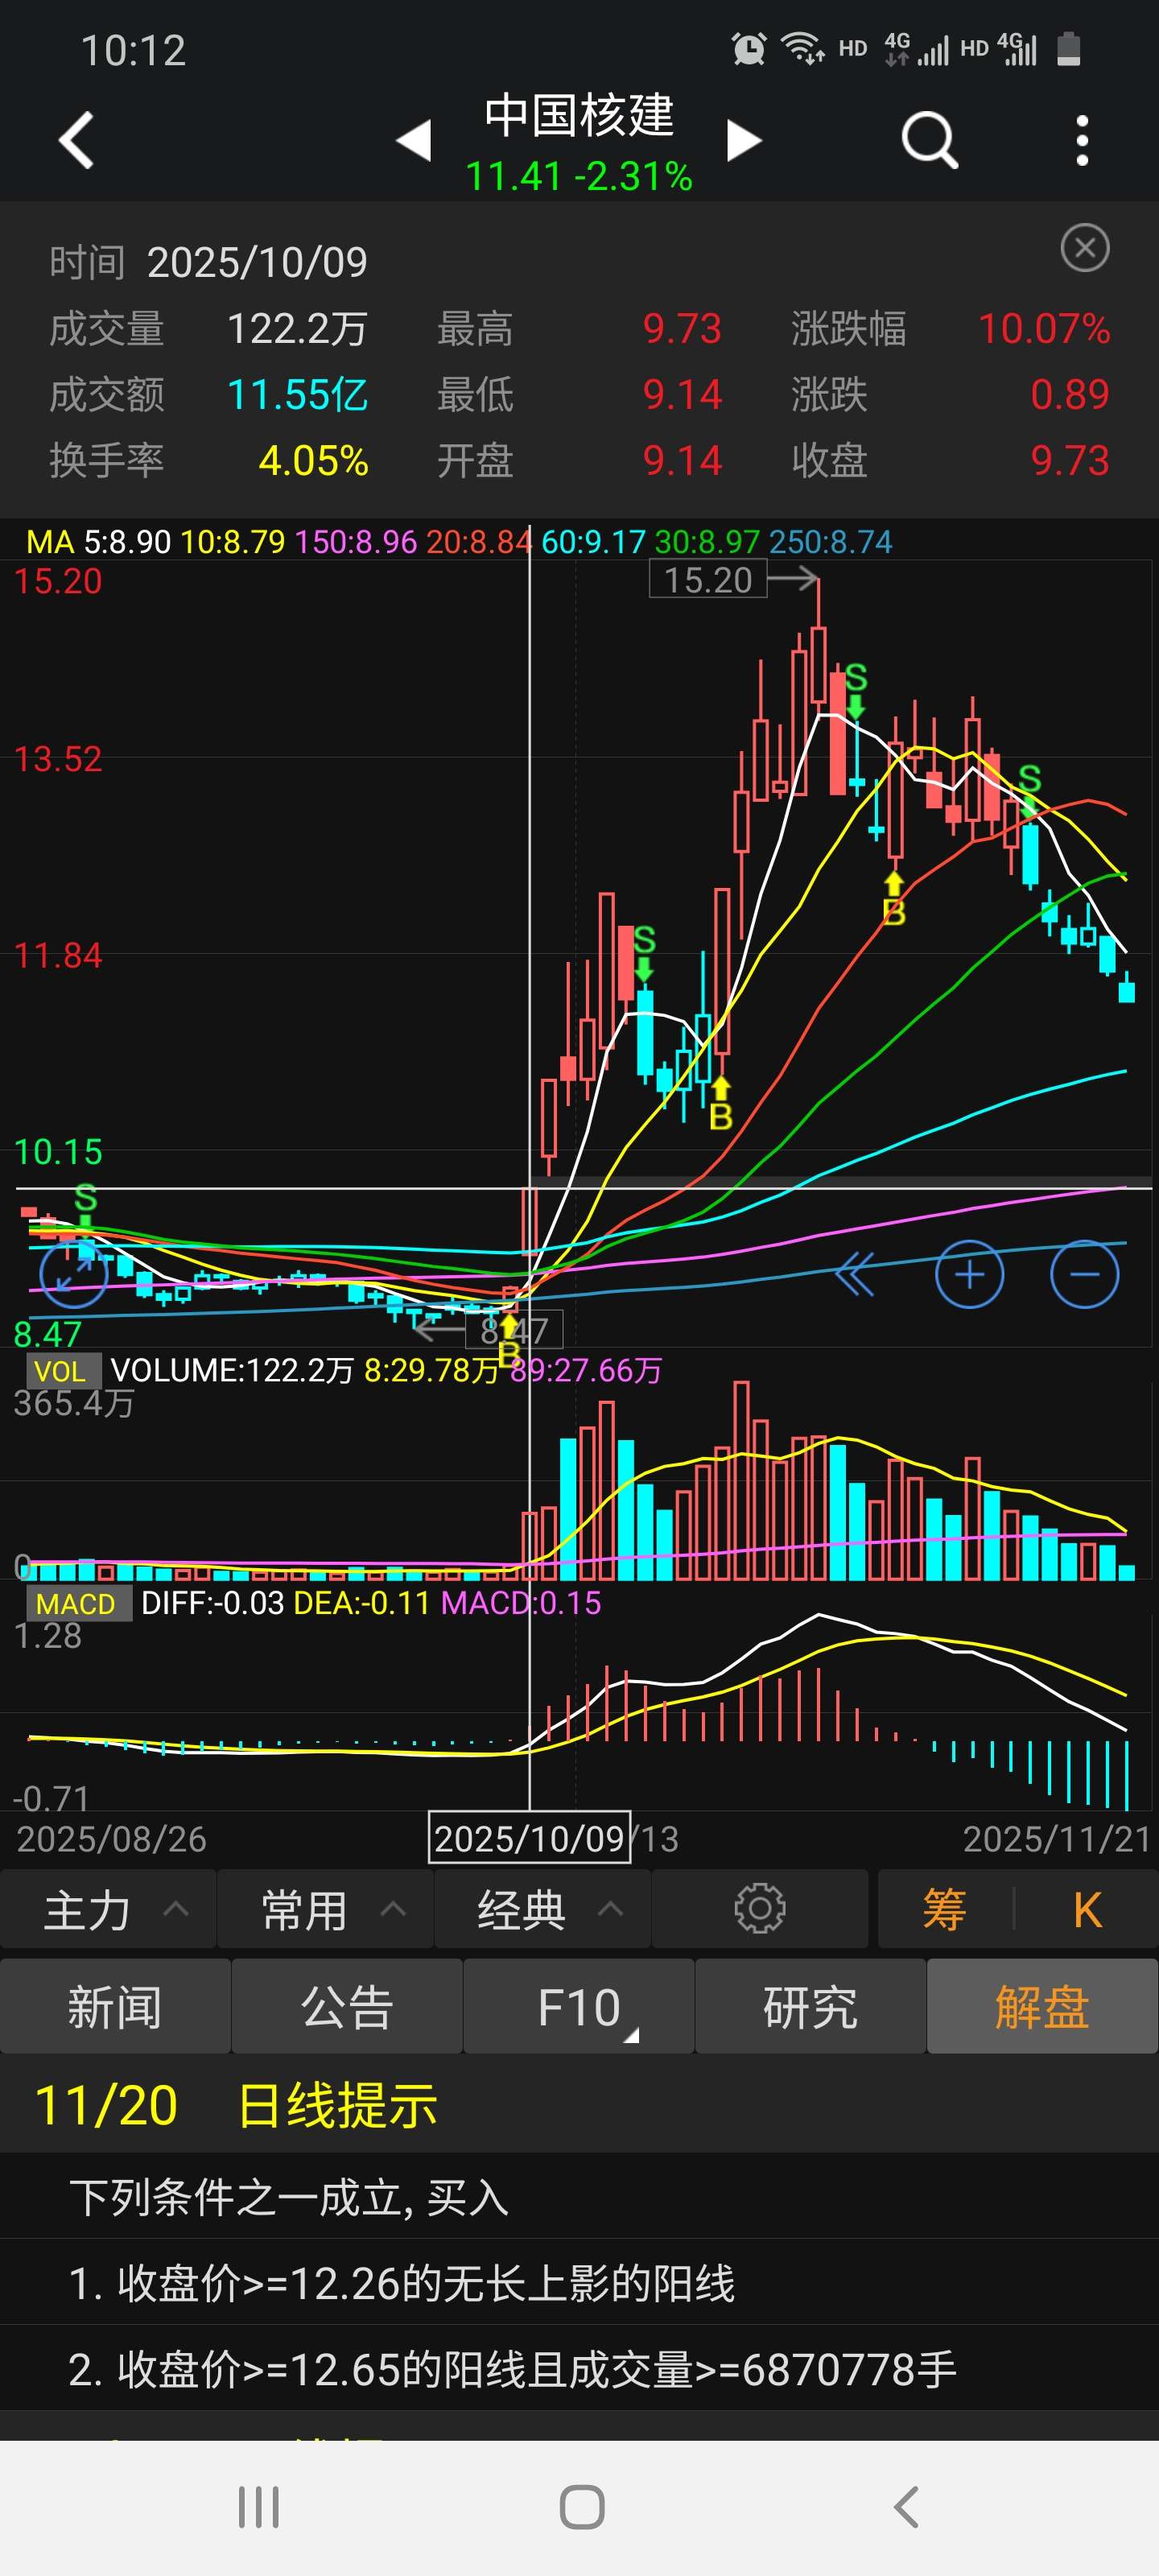Open the 公告 tab
This screenshot has height=2576, width=1159.
[347, 2006]
